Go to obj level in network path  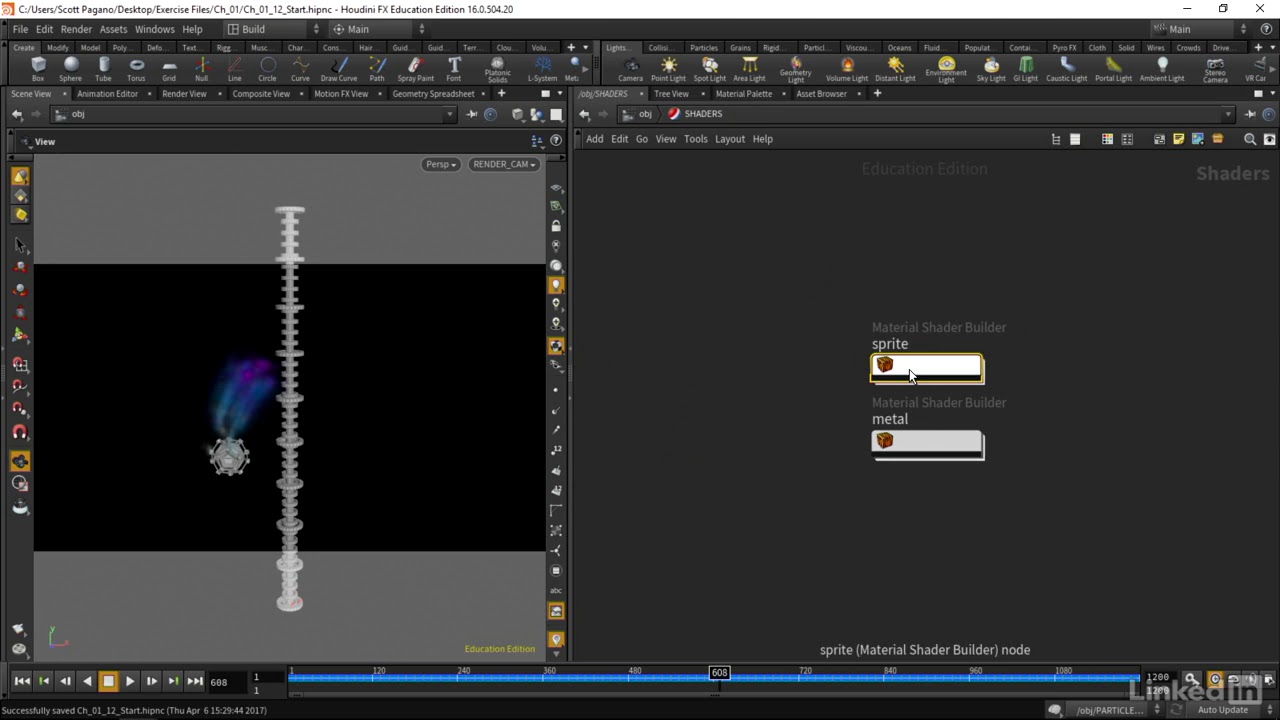pyautogui.click(x=637, y=114)
